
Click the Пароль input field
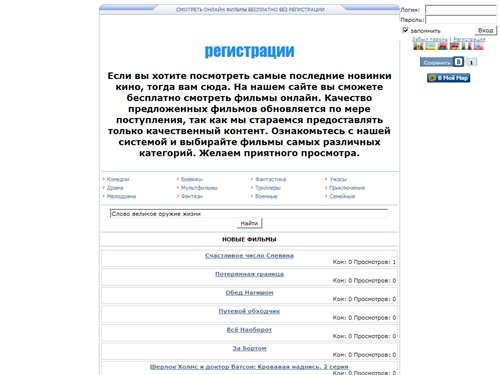coord(461,20)
